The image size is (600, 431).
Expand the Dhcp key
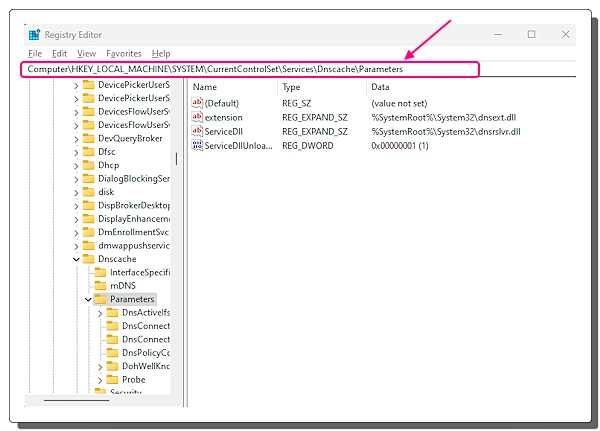[76, 166]
